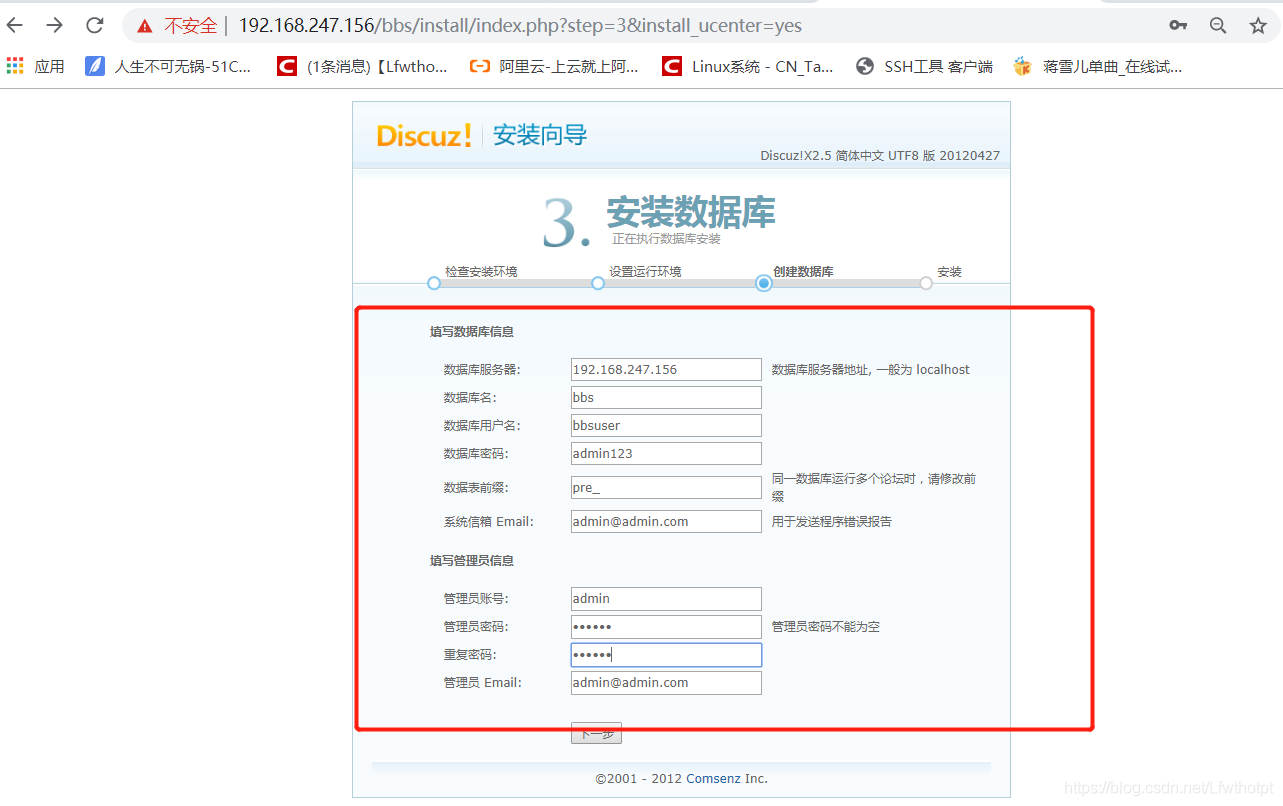1283x806 pixels.
Task: Click the address bar URL
Action: [x=520, y=26]
